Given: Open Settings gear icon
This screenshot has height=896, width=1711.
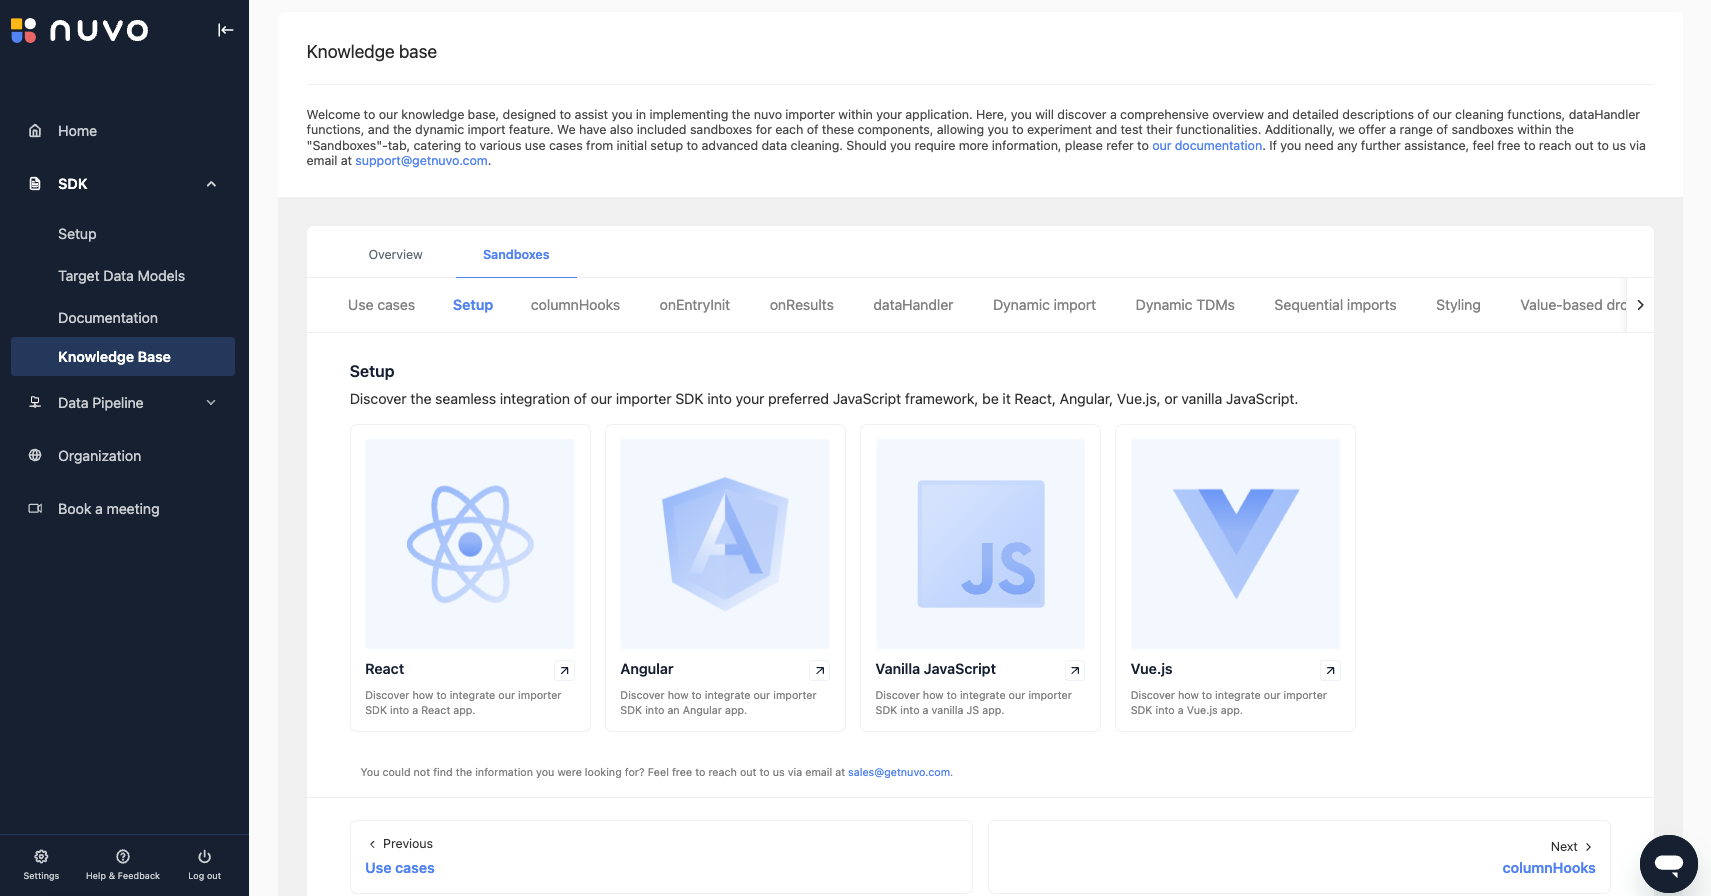Looking at the screenshot, I should click(41, 856).
